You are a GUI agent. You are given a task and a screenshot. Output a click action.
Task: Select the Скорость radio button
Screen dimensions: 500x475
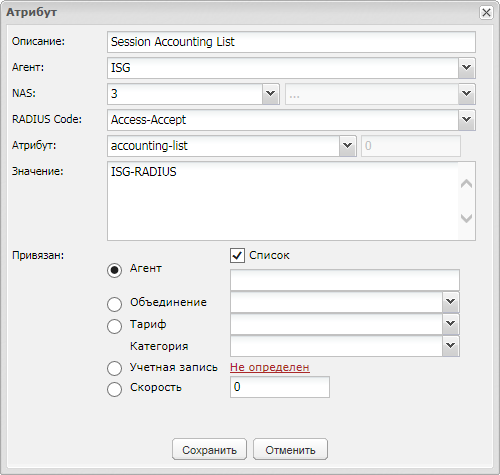(x=114, y=389)
